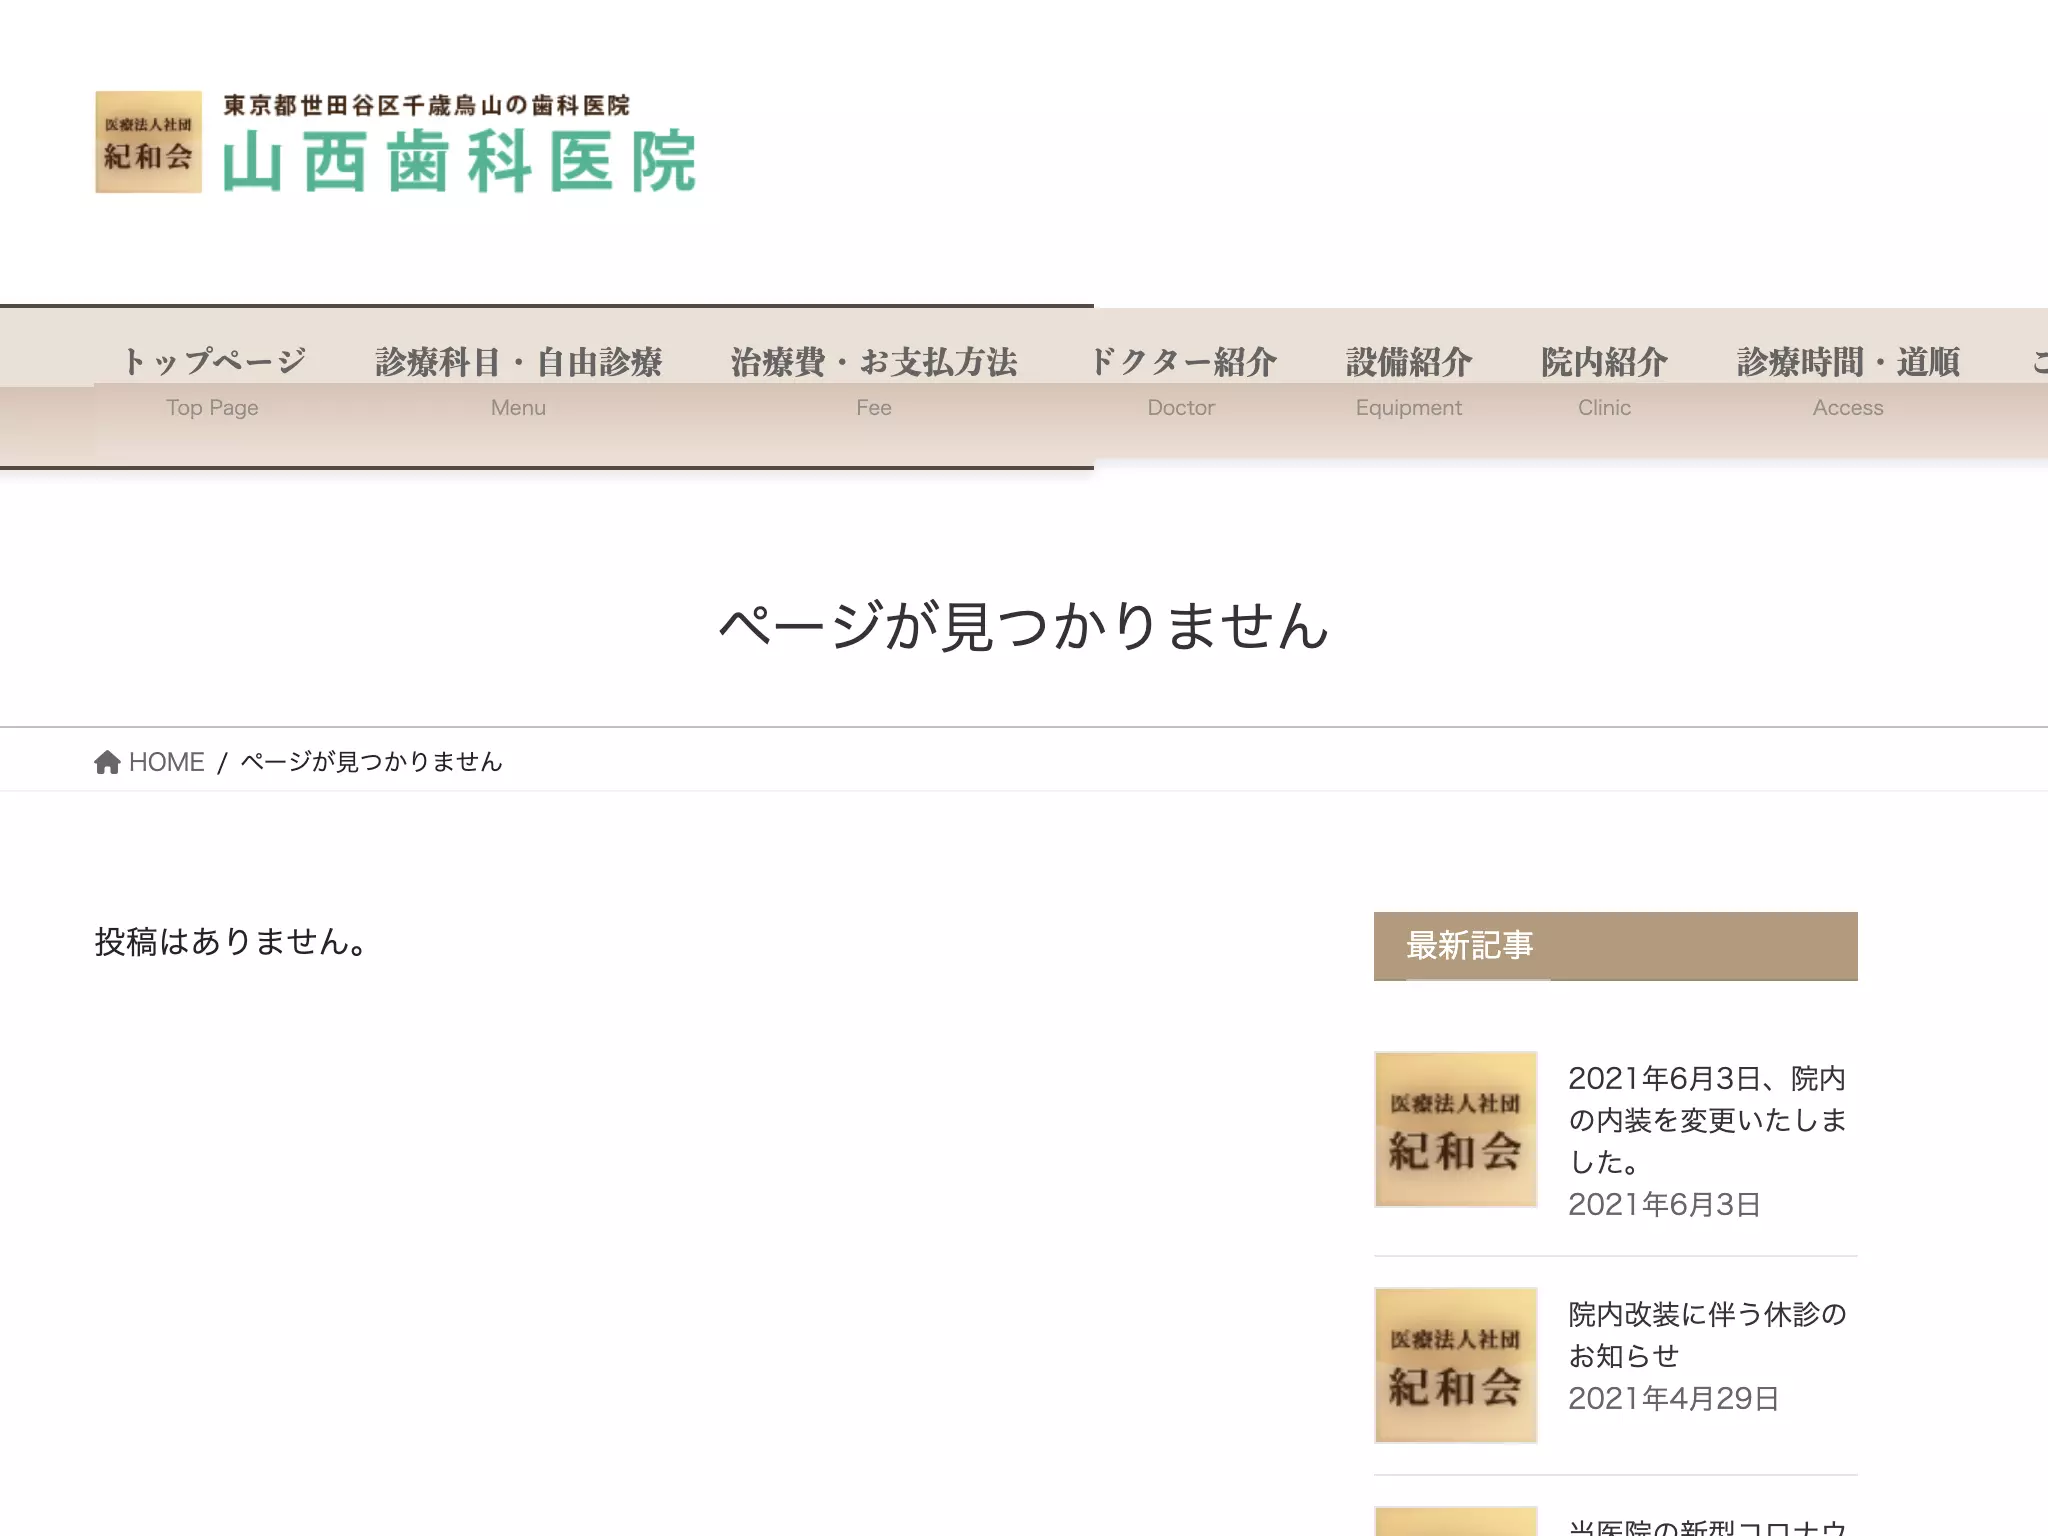Open 診療科目・自由診療 menu item

click(x=518, y=382)
